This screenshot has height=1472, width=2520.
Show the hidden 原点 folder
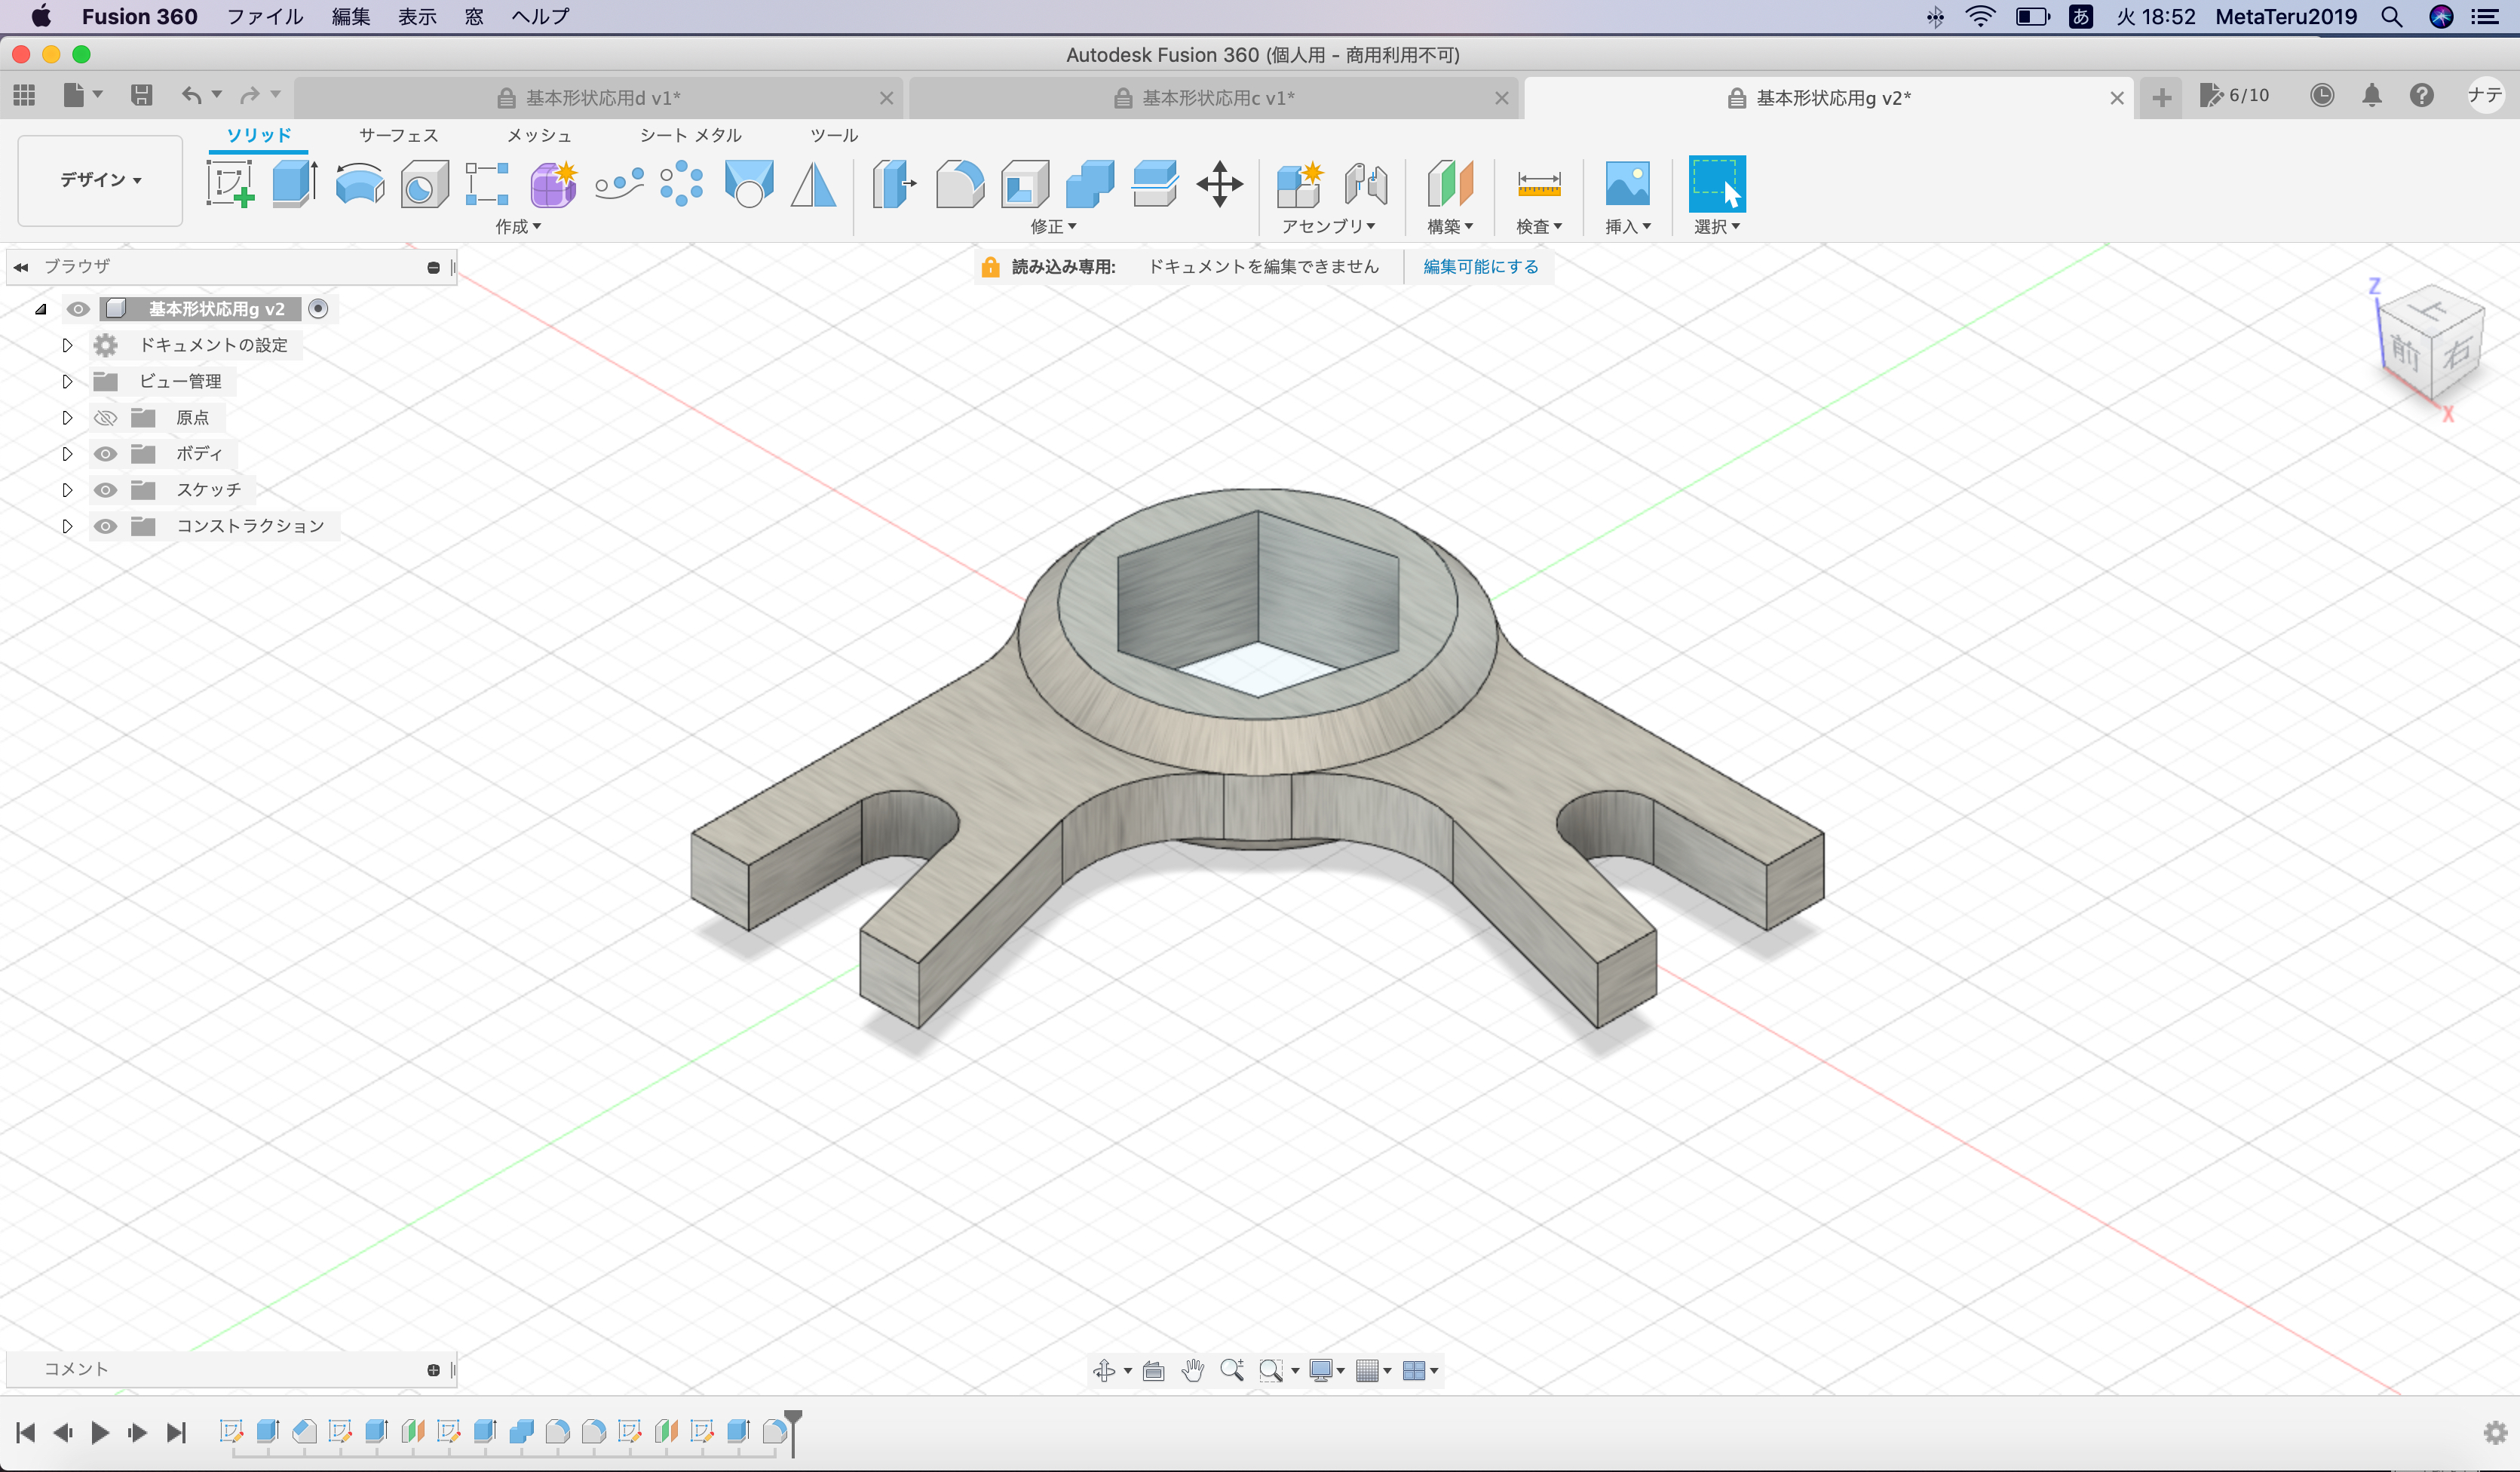click(x=105, y=418)
